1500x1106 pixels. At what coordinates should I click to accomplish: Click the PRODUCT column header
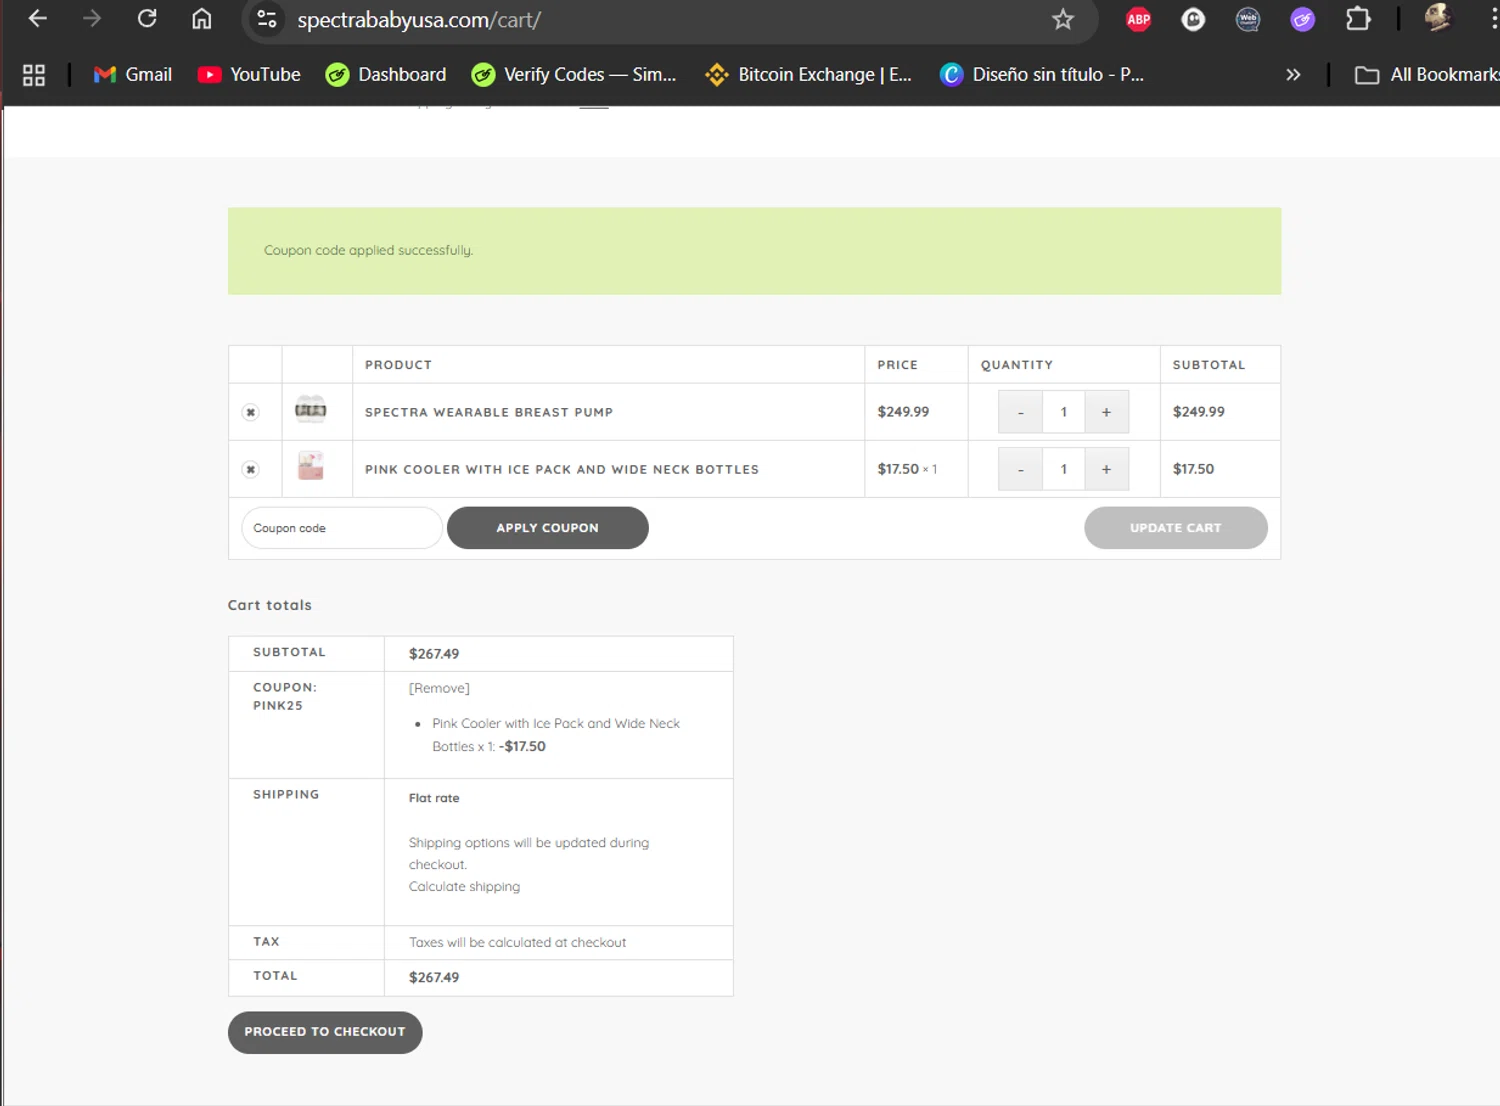tap(398, 365)
